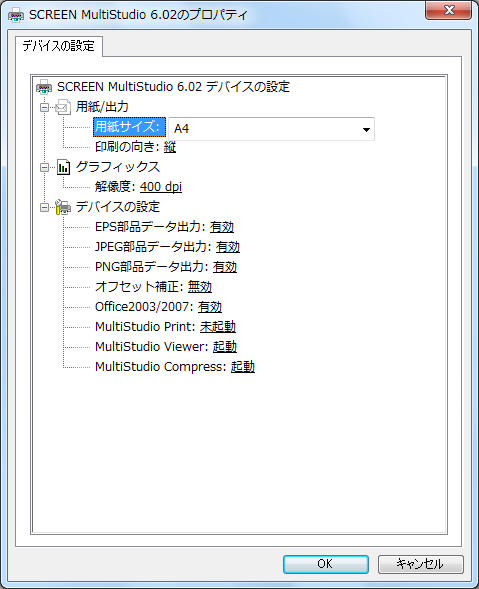The width and height of the screenshot is (479, 589).
Task: Select the デバイスの設定 tree node label
Action: 118,207
